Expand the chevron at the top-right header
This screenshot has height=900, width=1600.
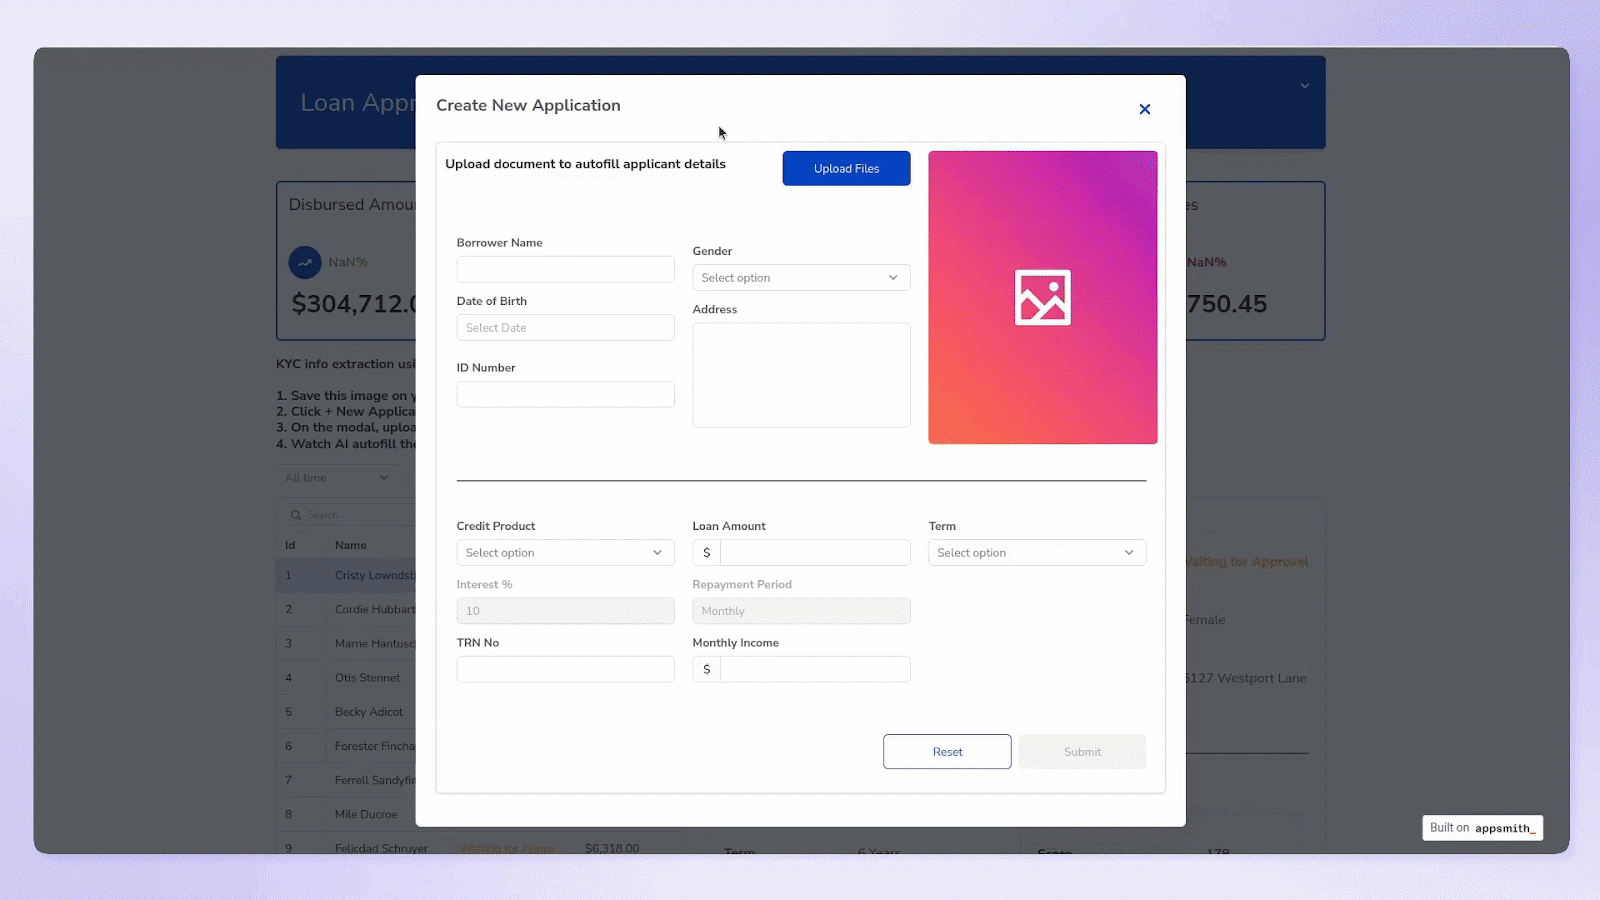1303,86
